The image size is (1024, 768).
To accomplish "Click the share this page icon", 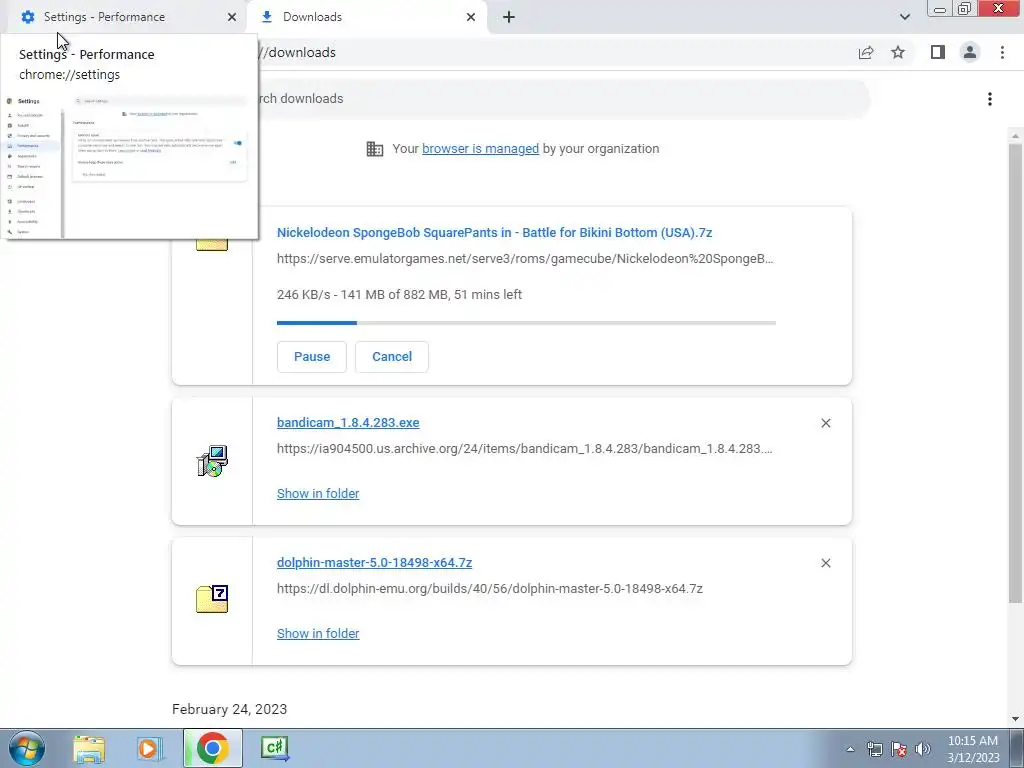I will (866, 52).
